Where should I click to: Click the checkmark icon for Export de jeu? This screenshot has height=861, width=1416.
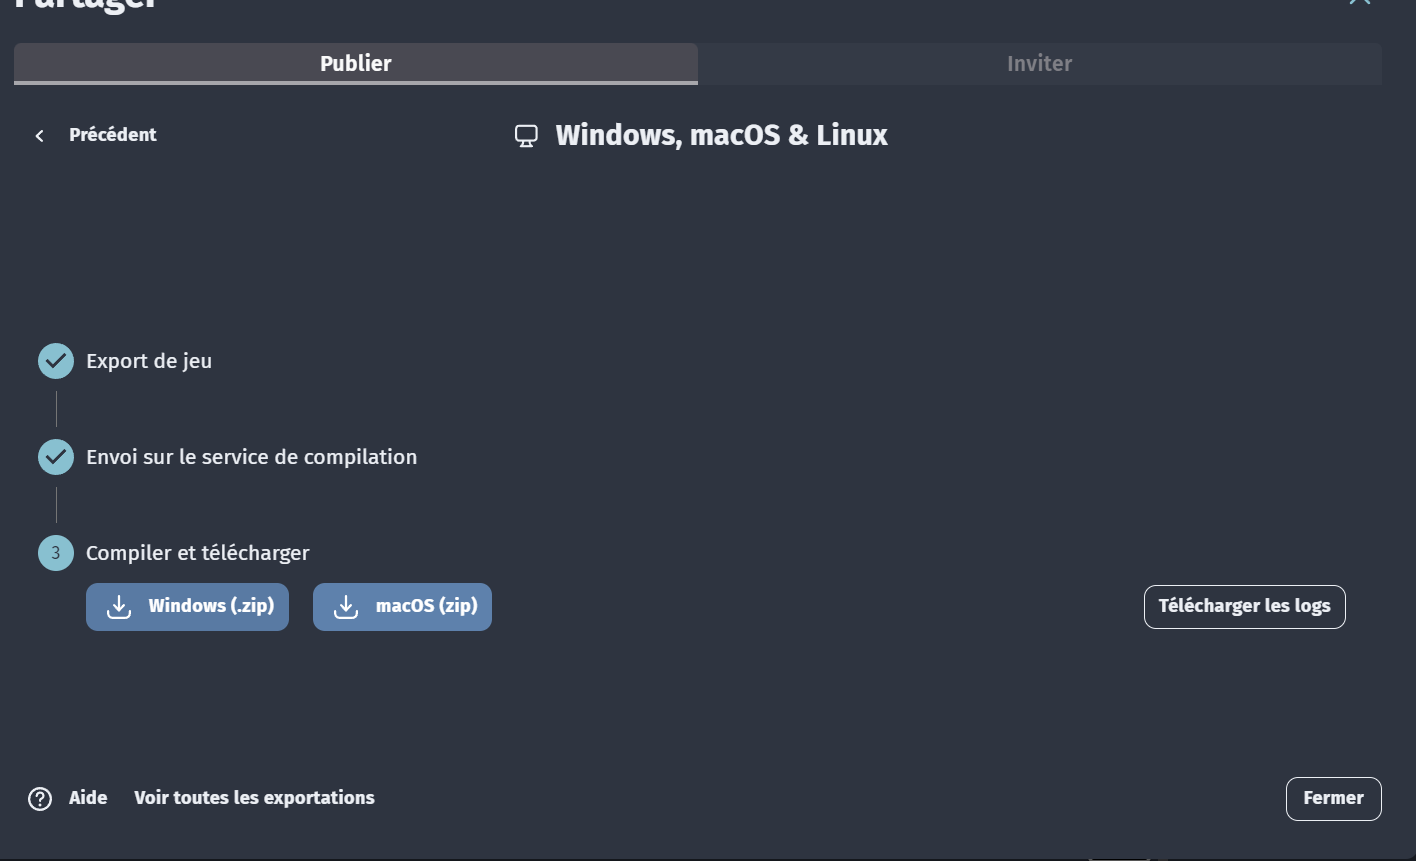click(x=56, y=361)
